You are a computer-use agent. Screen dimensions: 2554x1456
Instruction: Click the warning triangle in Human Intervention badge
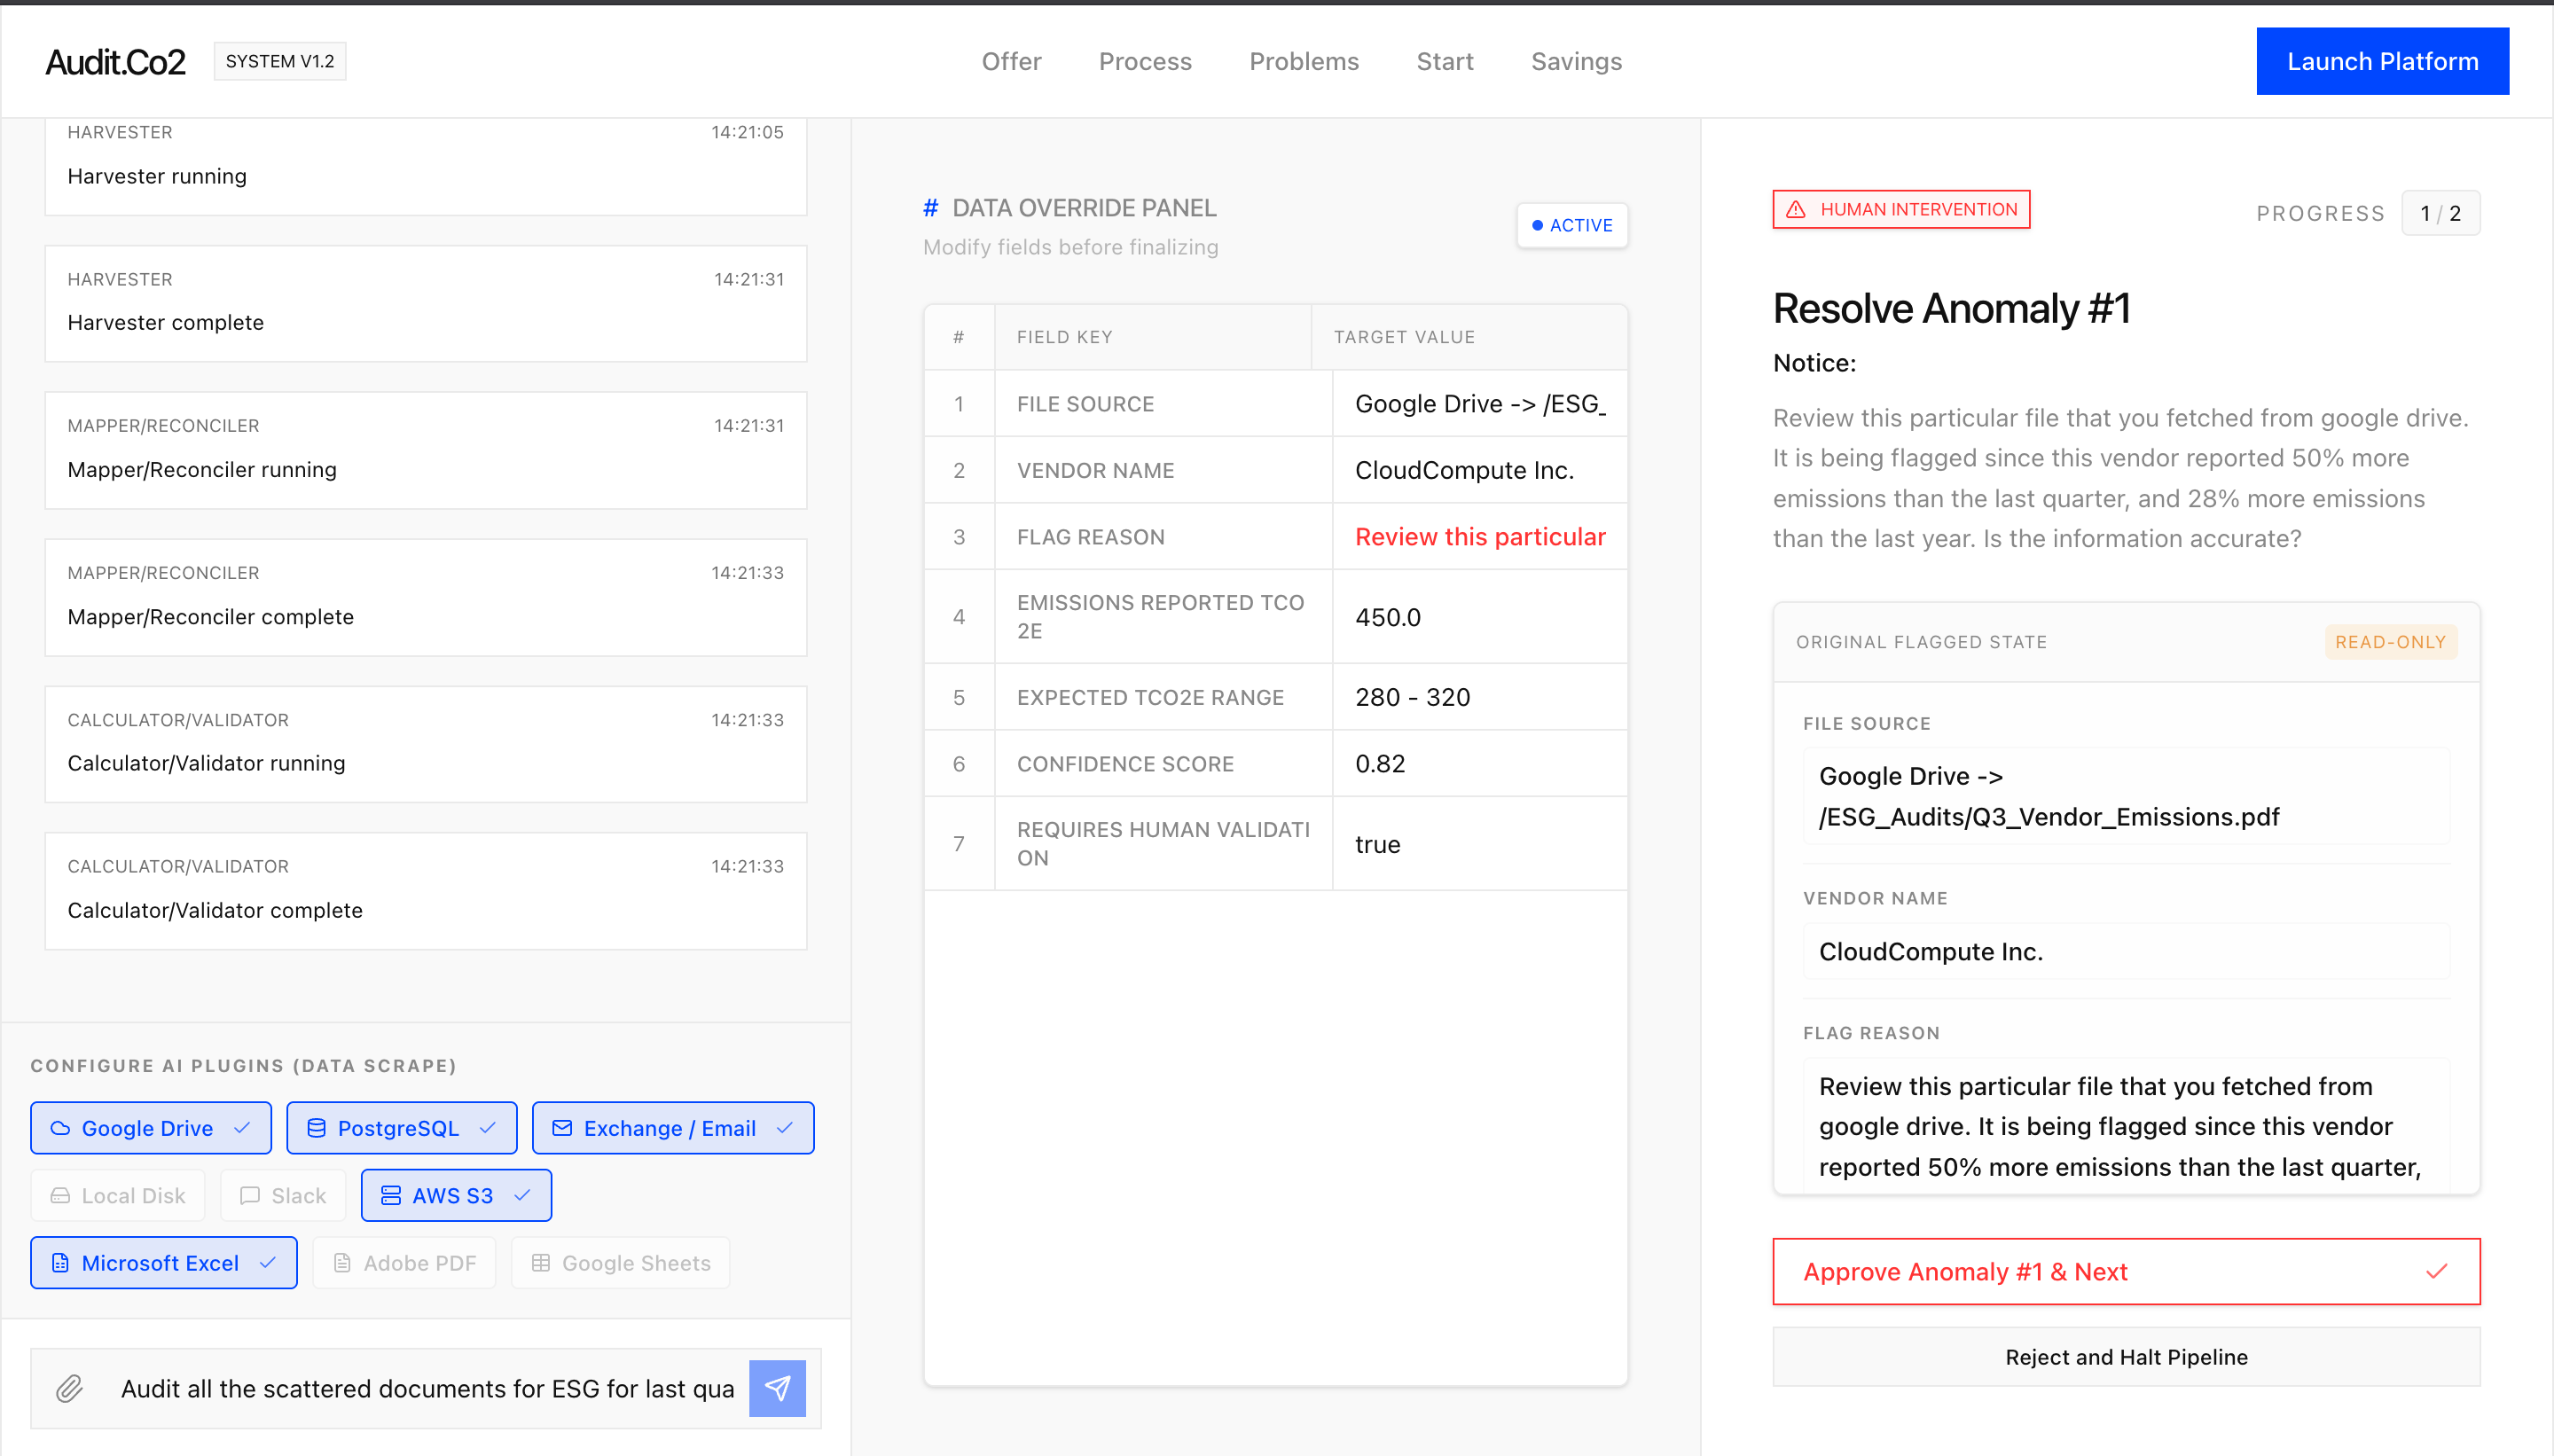pyautogui.click(x=1796, y=209)
